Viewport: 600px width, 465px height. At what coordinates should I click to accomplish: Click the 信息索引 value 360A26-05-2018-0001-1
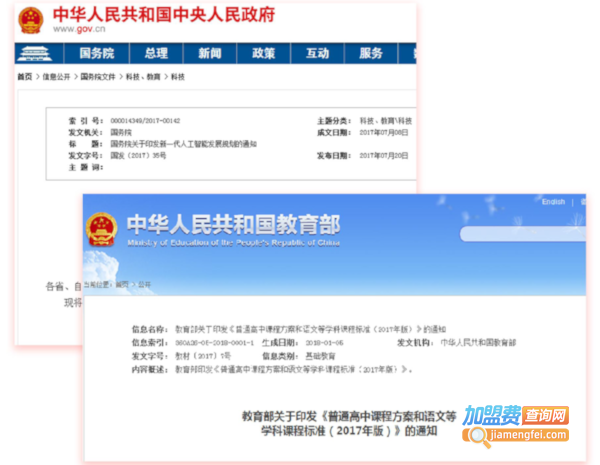(214, 343)
